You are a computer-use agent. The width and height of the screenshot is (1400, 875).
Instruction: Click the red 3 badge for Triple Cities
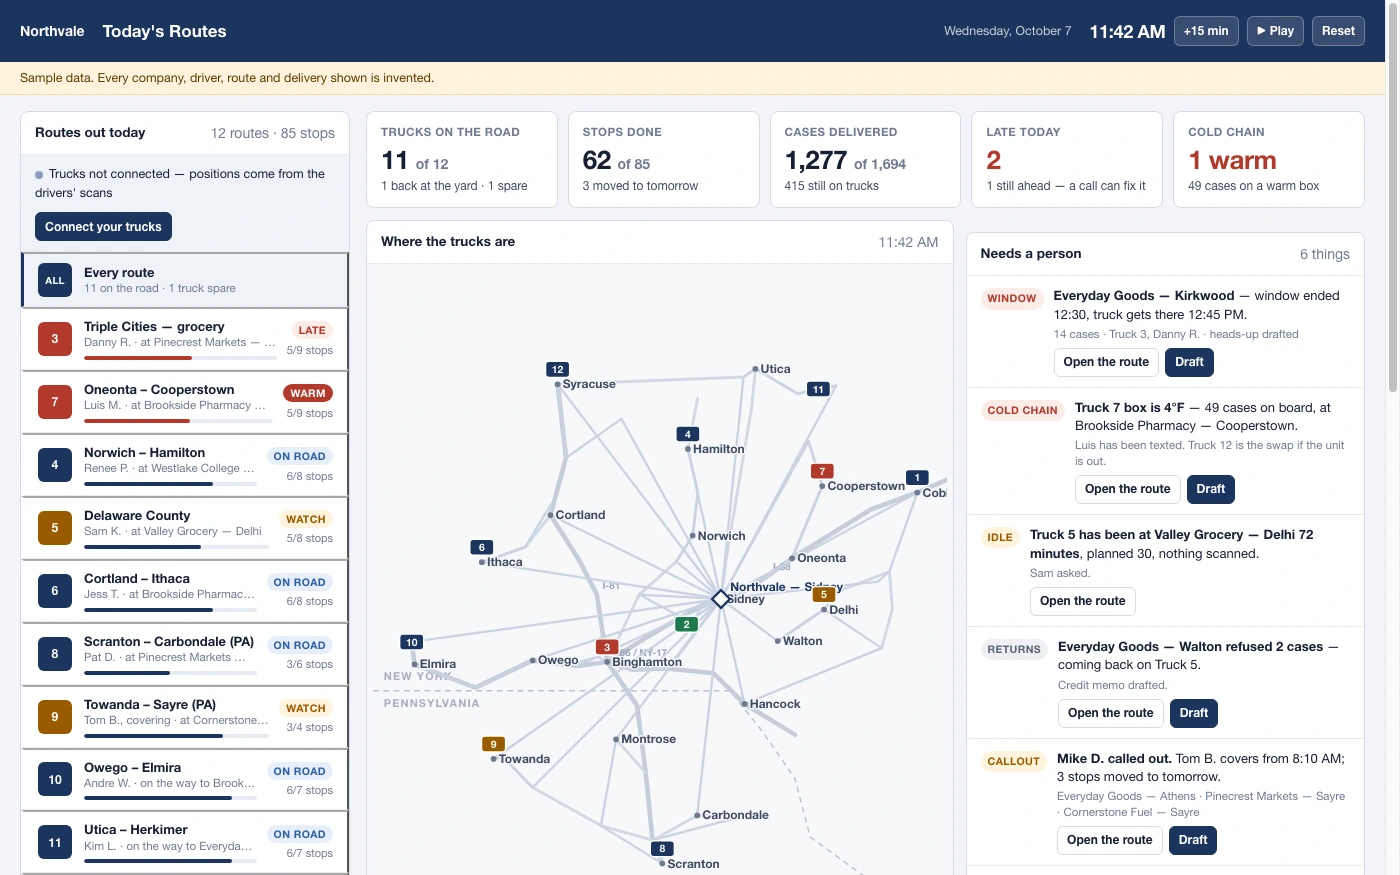(x=55, y=339)
